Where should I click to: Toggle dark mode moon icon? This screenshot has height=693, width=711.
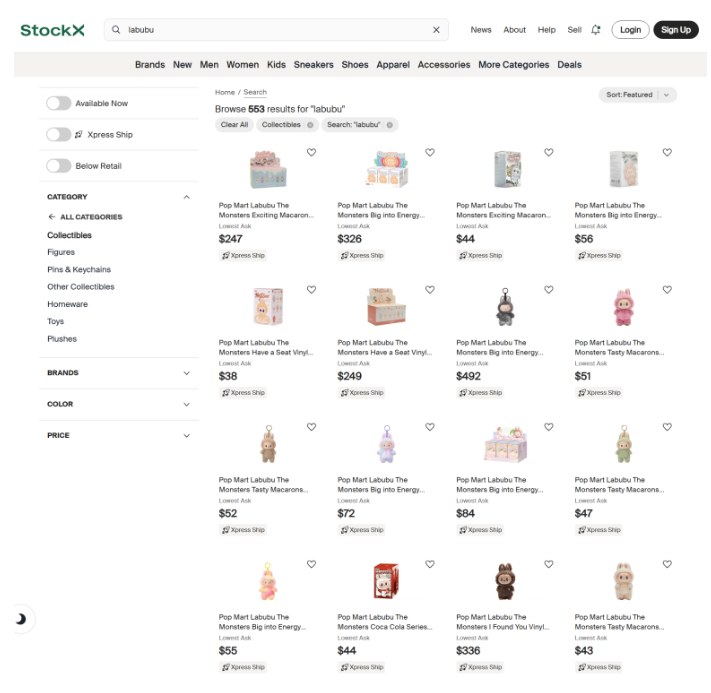(20, 619)
